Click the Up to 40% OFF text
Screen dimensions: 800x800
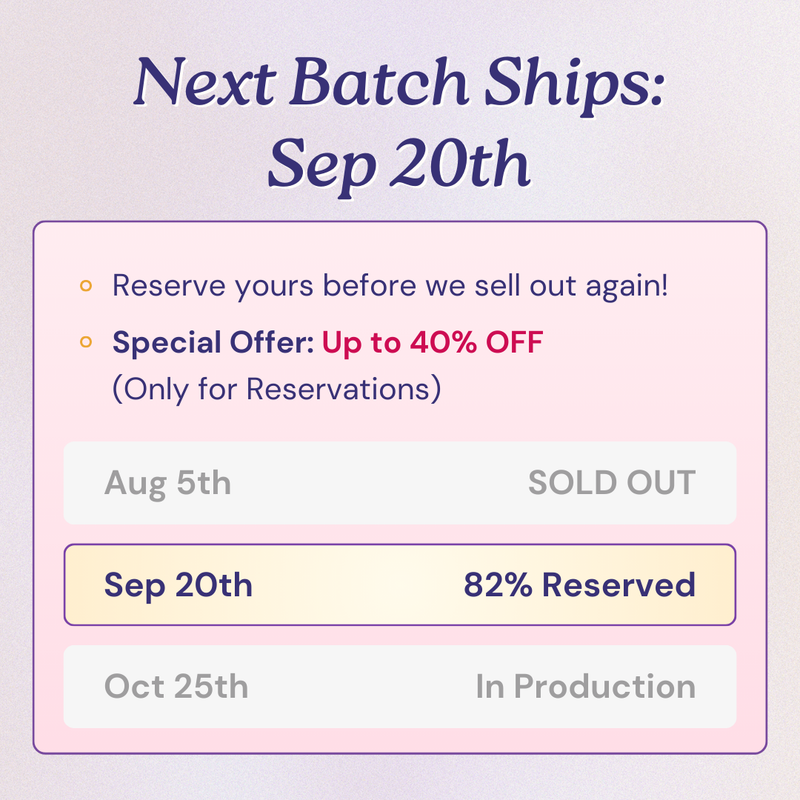[x=432, y=342]
